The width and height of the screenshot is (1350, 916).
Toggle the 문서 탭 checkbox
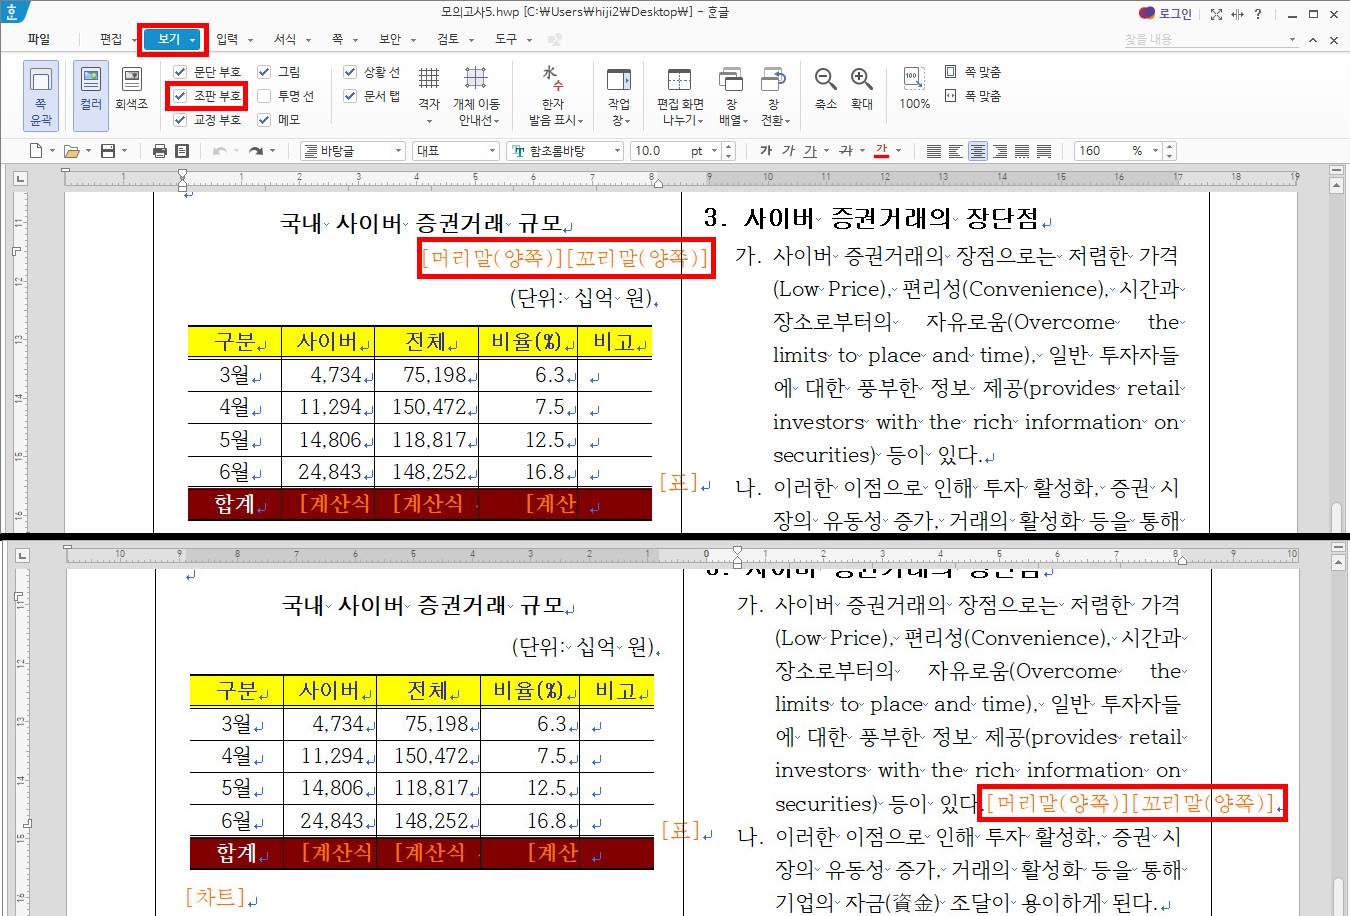(x=350, y=96)
